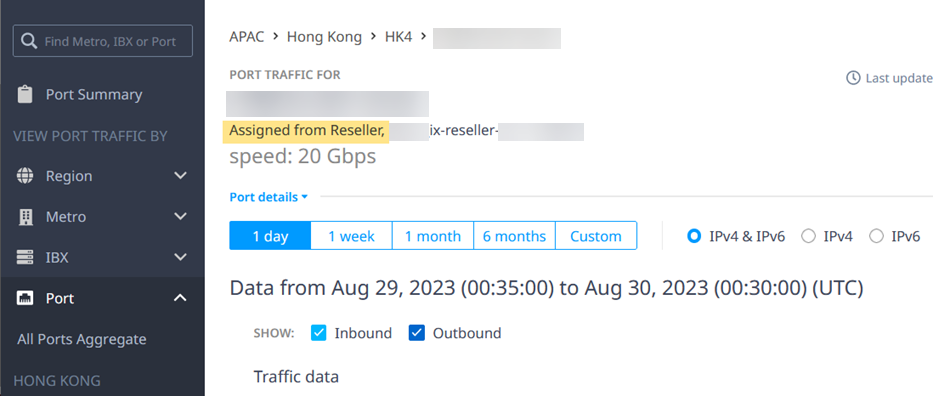
Task: Go to Hong Kong breadcrumb link
Action: tap(324, 37)
